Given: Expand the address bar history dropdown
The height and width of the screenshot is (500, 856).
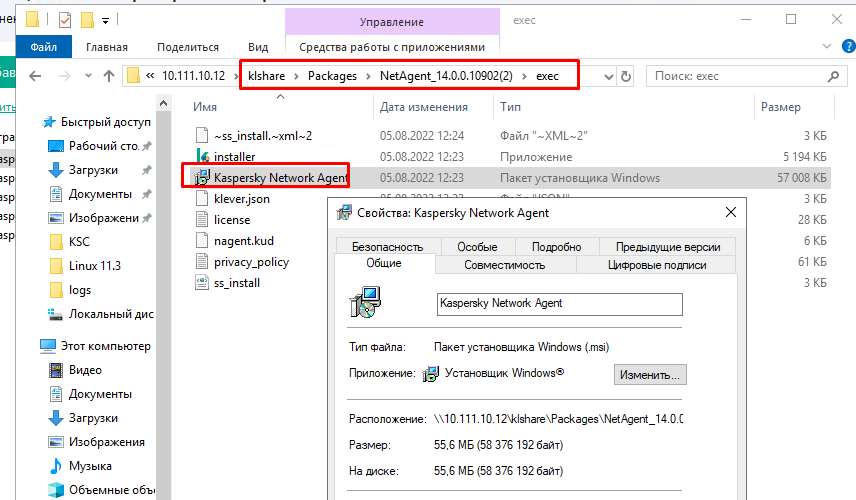Looking at the screenshot, I should click(609, 77).
